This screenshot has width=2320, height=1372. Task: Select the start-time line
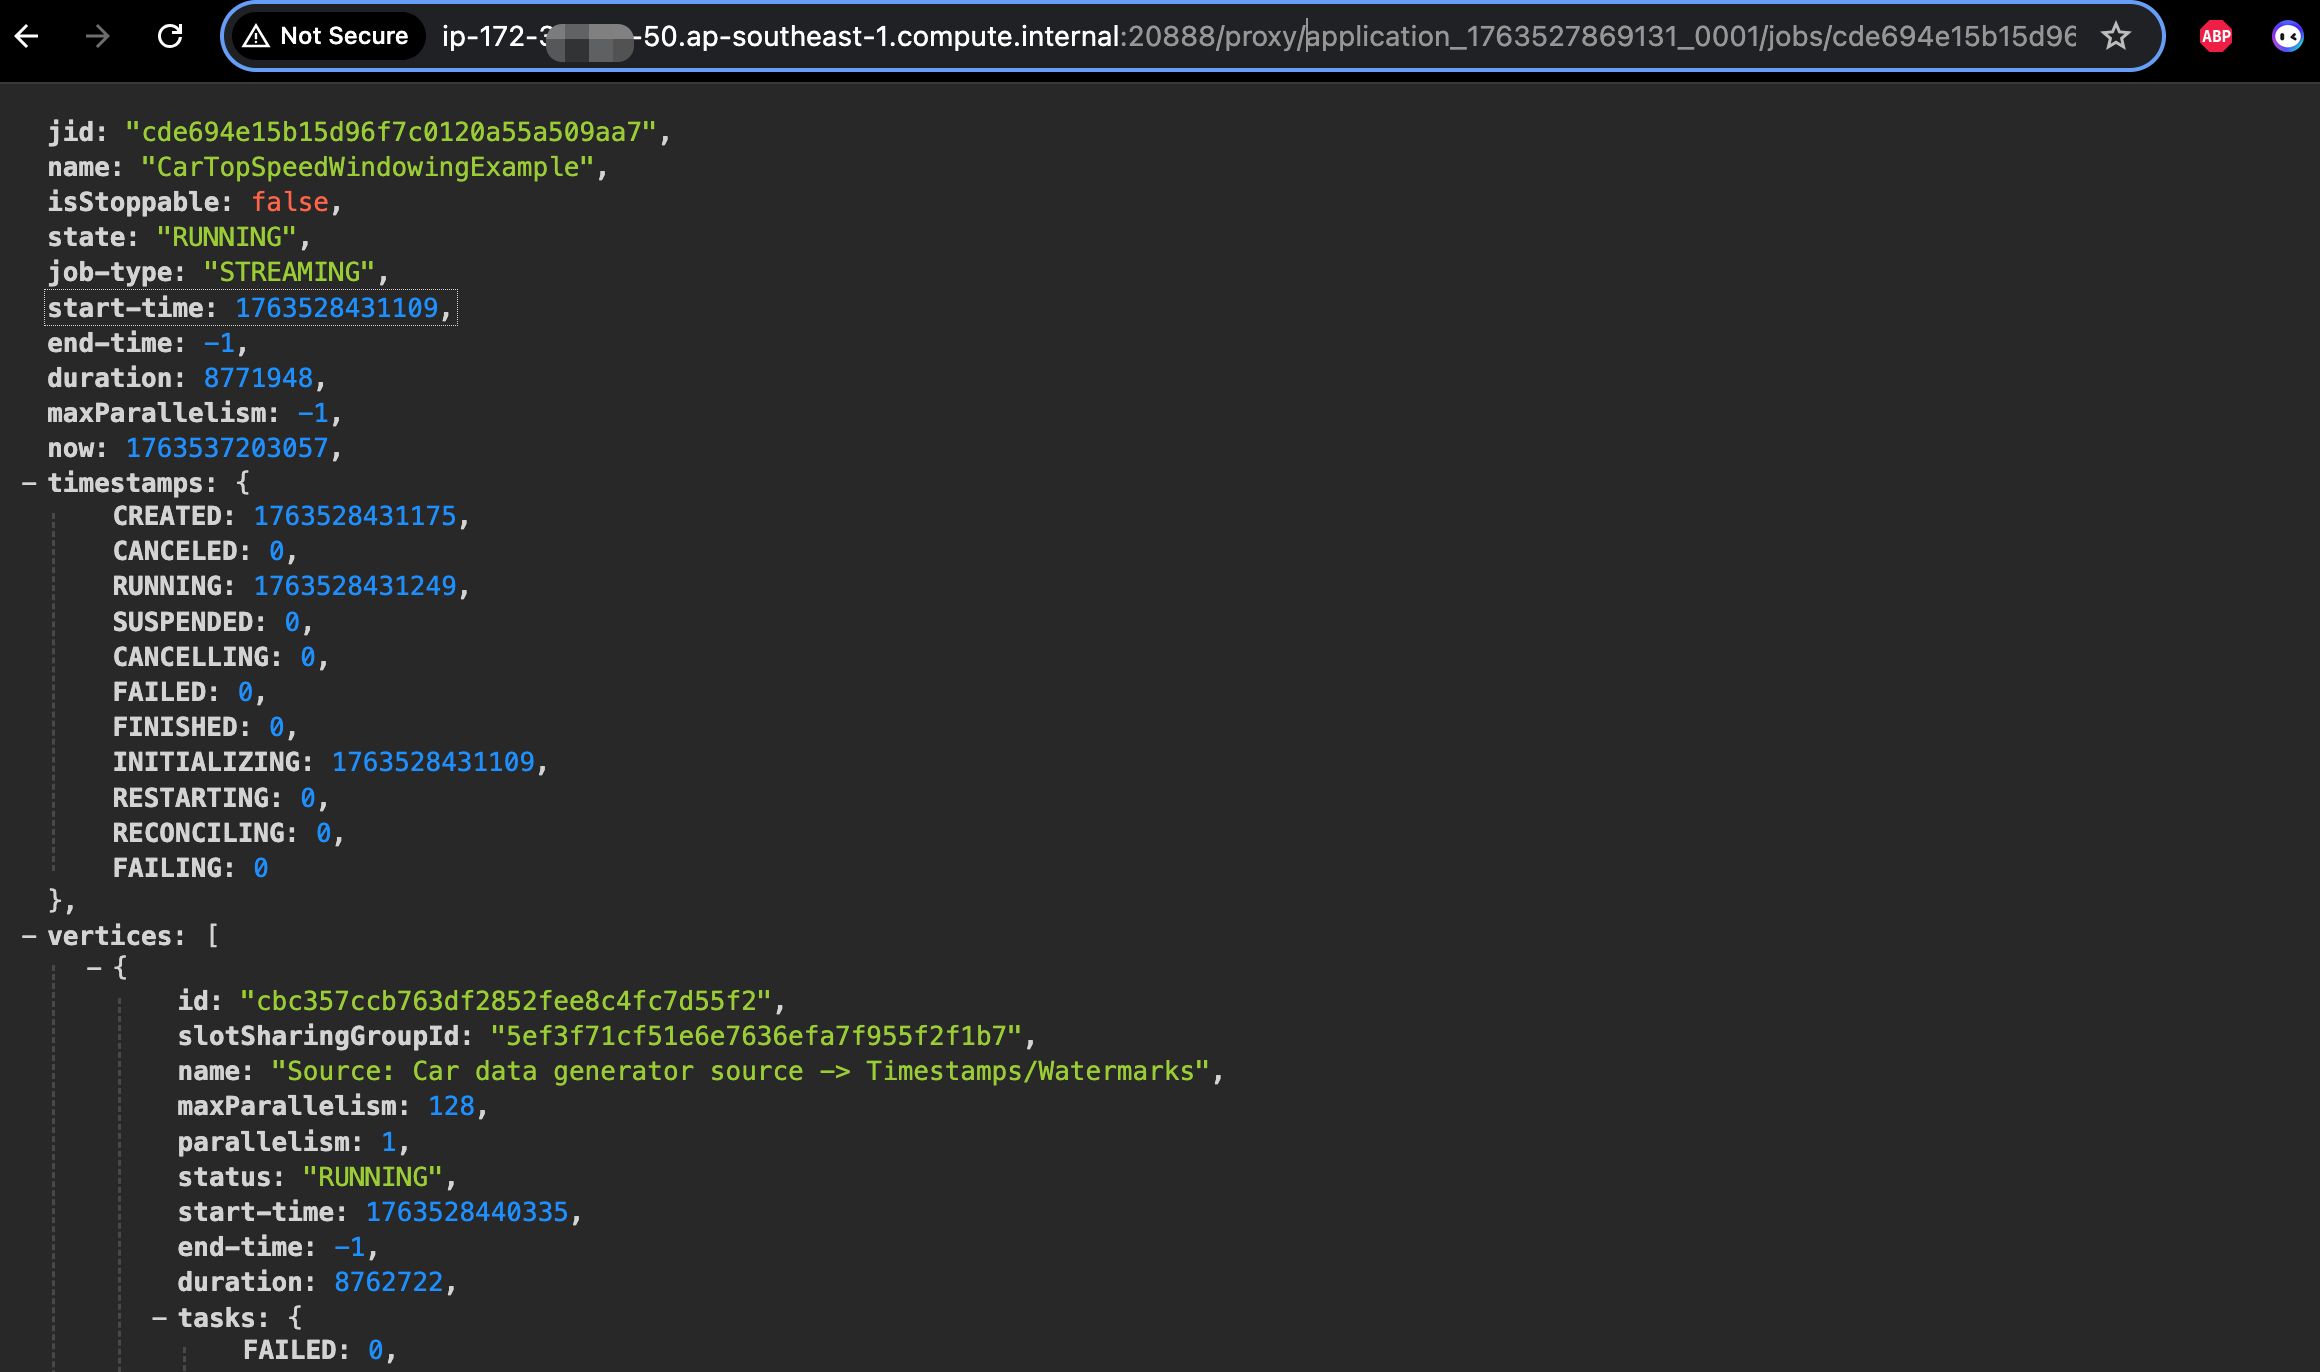[250, 308]
